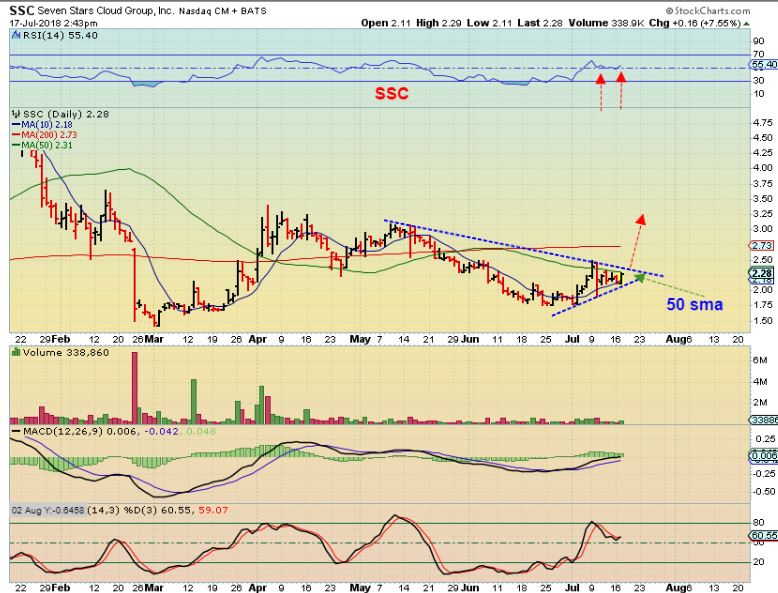Click the May date label below price chart

point(360,339)
